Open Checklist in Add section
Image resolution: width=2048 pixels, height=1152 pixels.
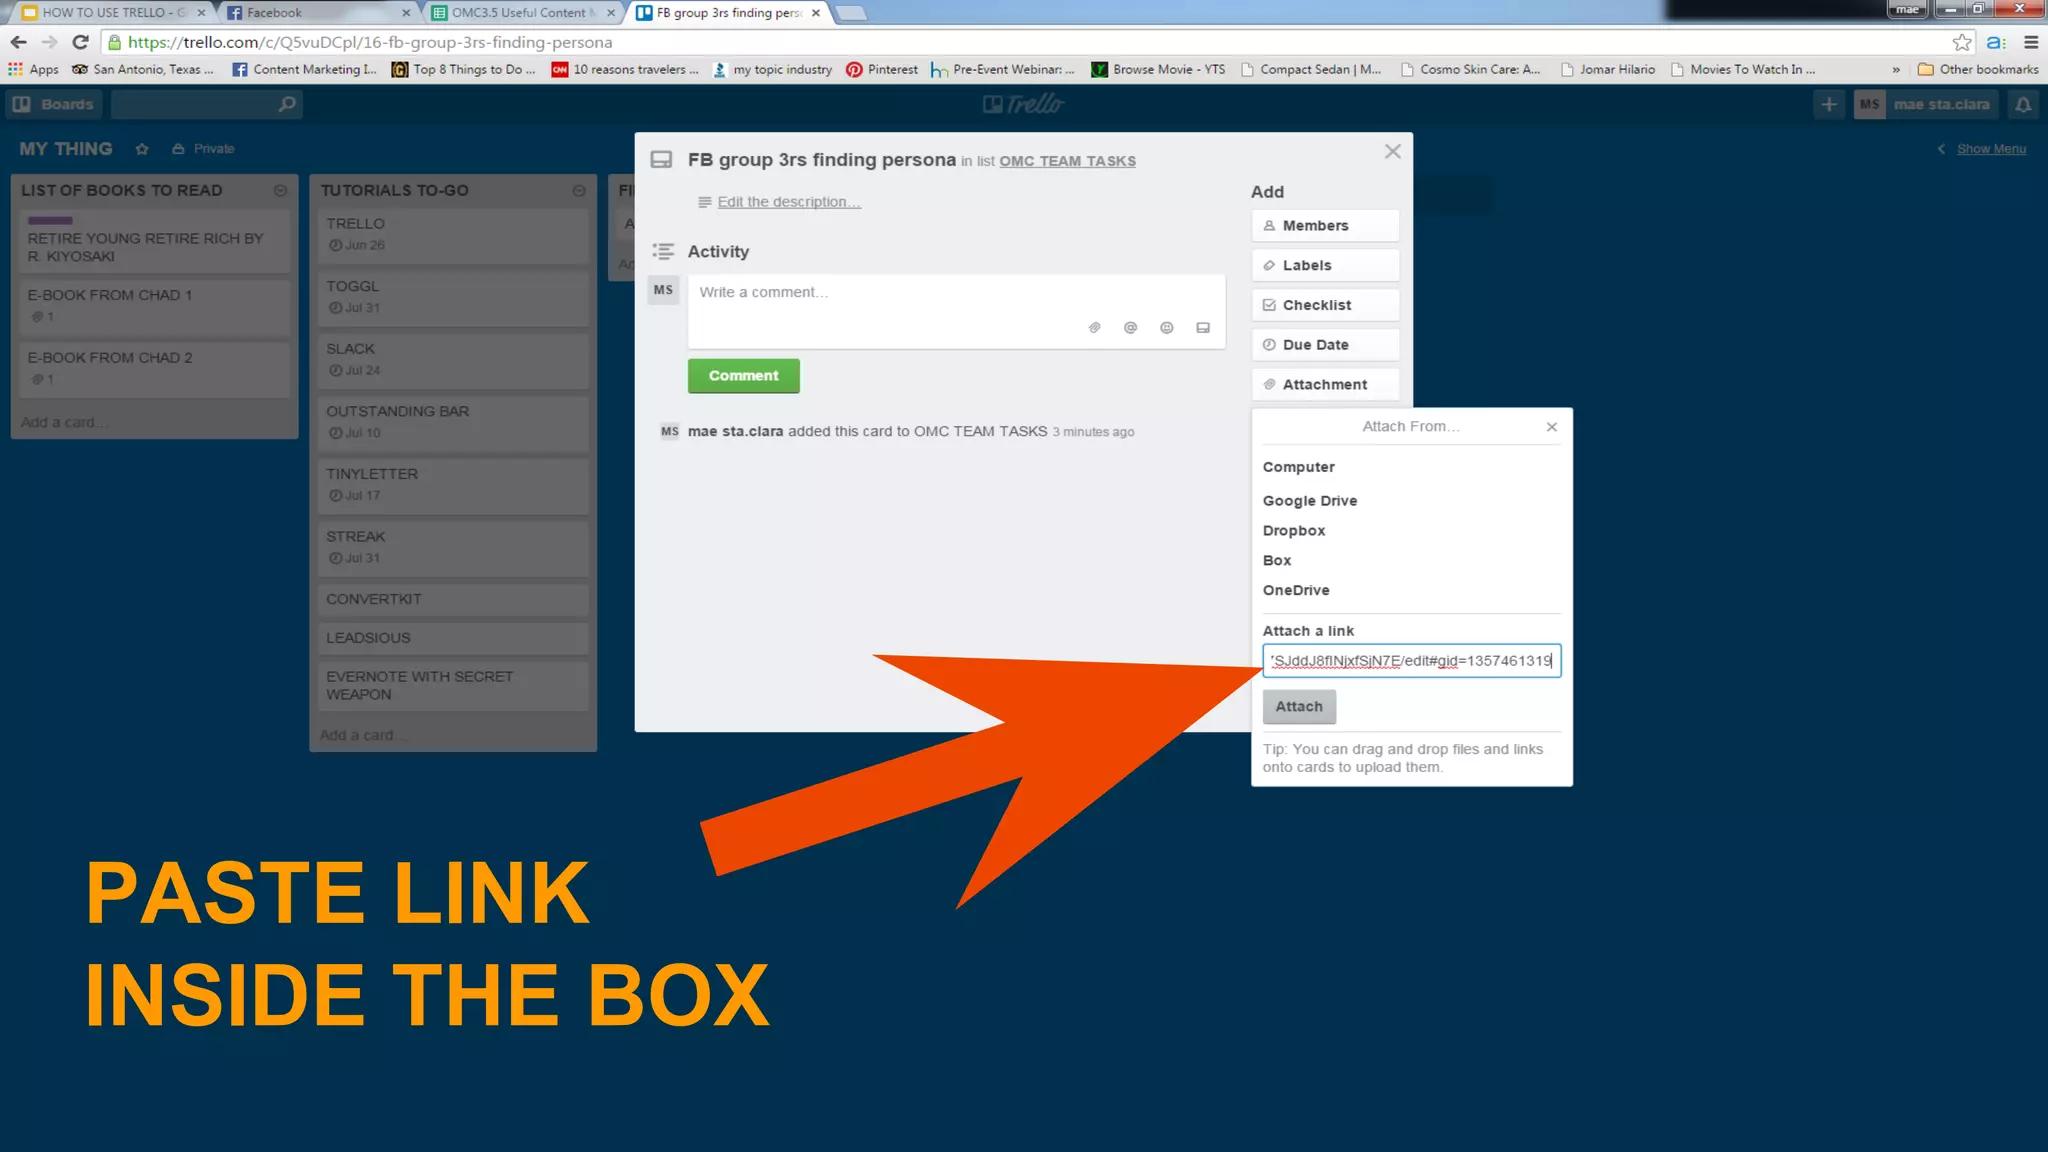pos(1325,305)
